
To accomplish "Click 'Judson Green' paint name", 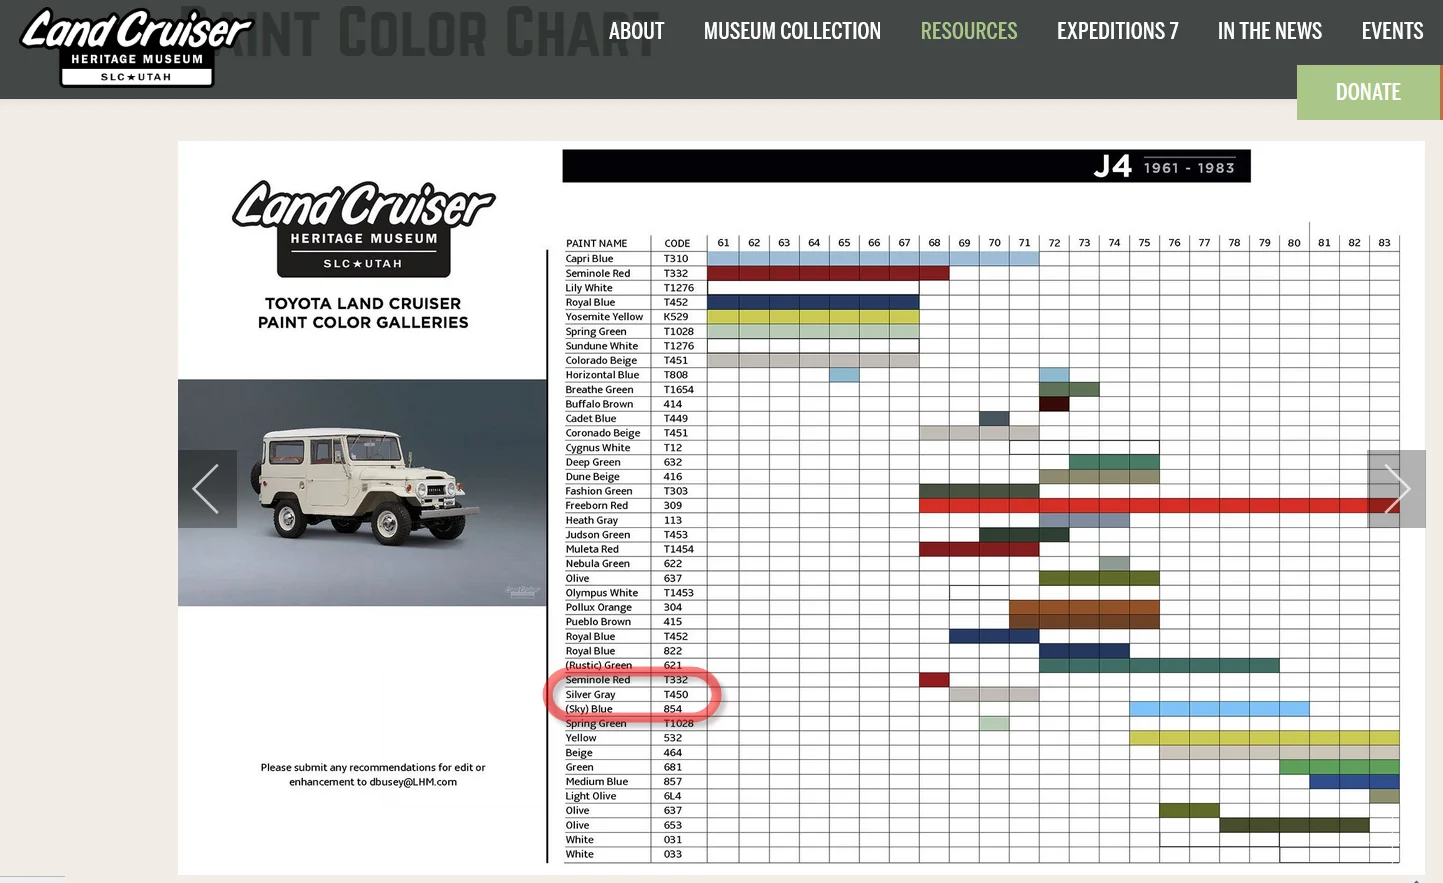I will point(598,535).
